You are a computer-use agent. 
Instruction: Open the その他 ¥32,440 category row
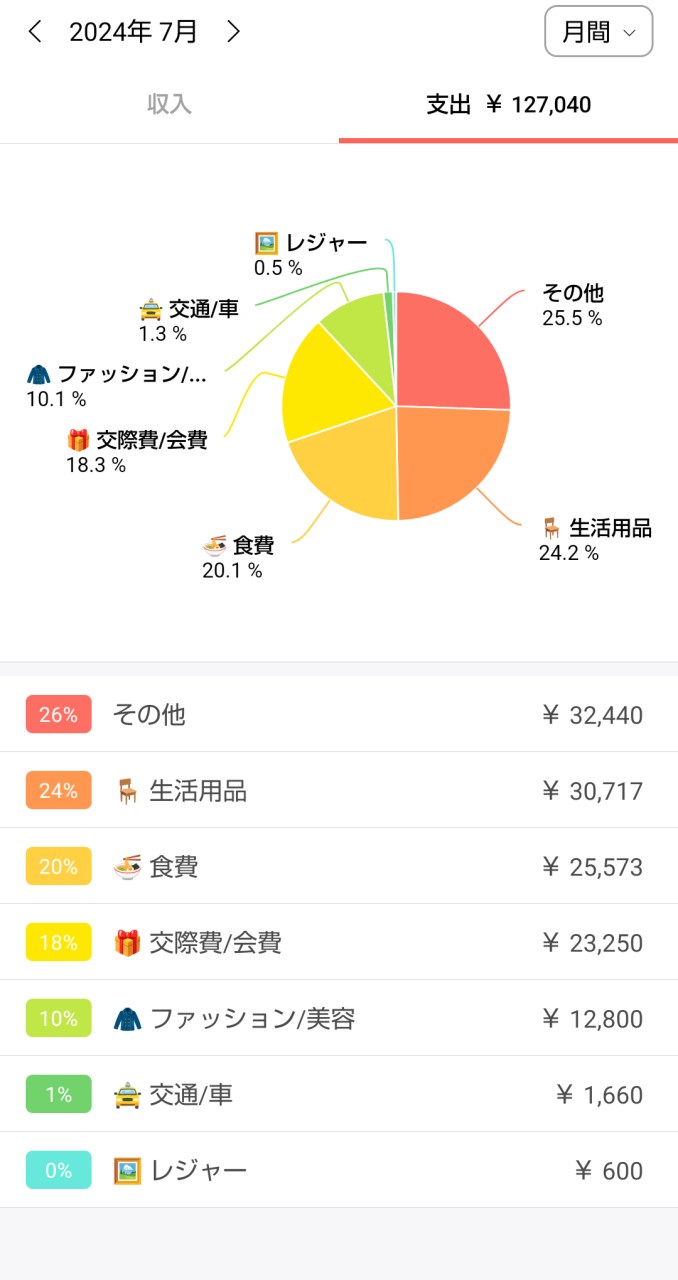(x=339, y=715)
